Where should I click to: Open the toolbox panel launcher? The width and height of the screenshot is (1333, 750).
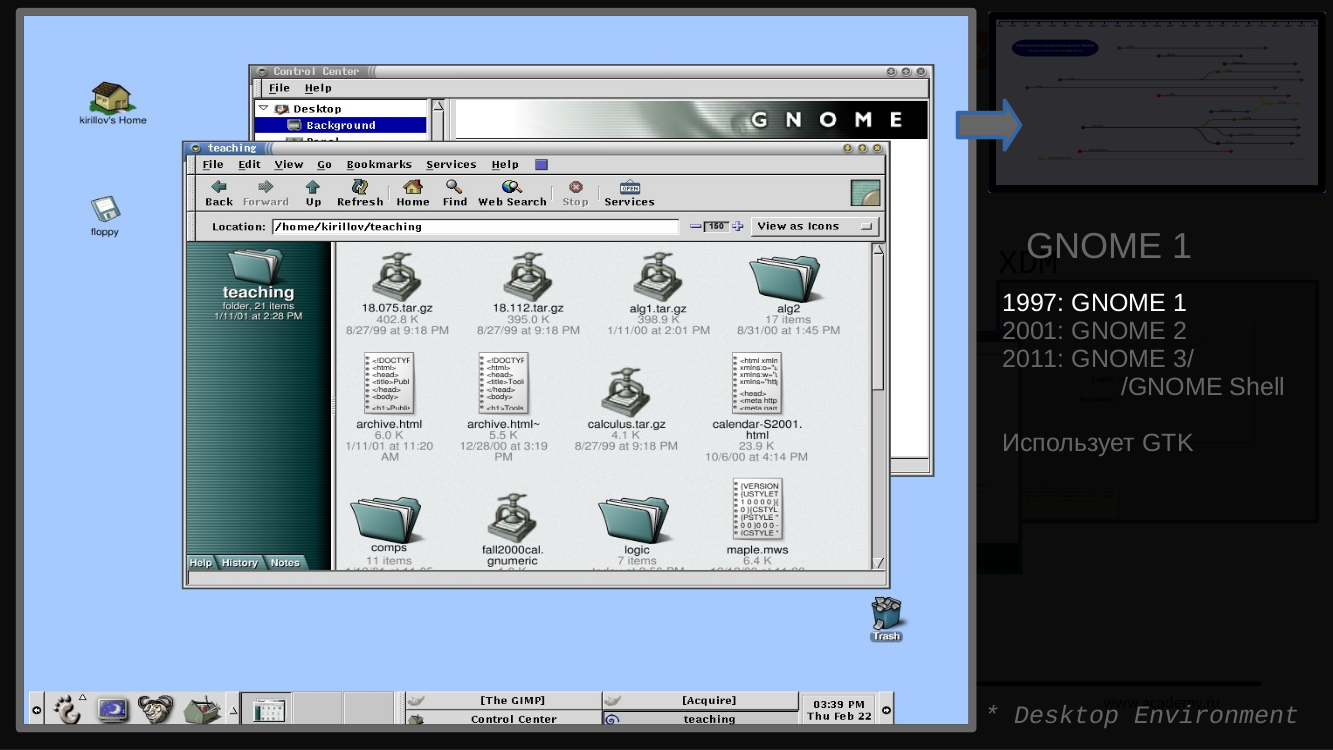(x=204, y=710)
